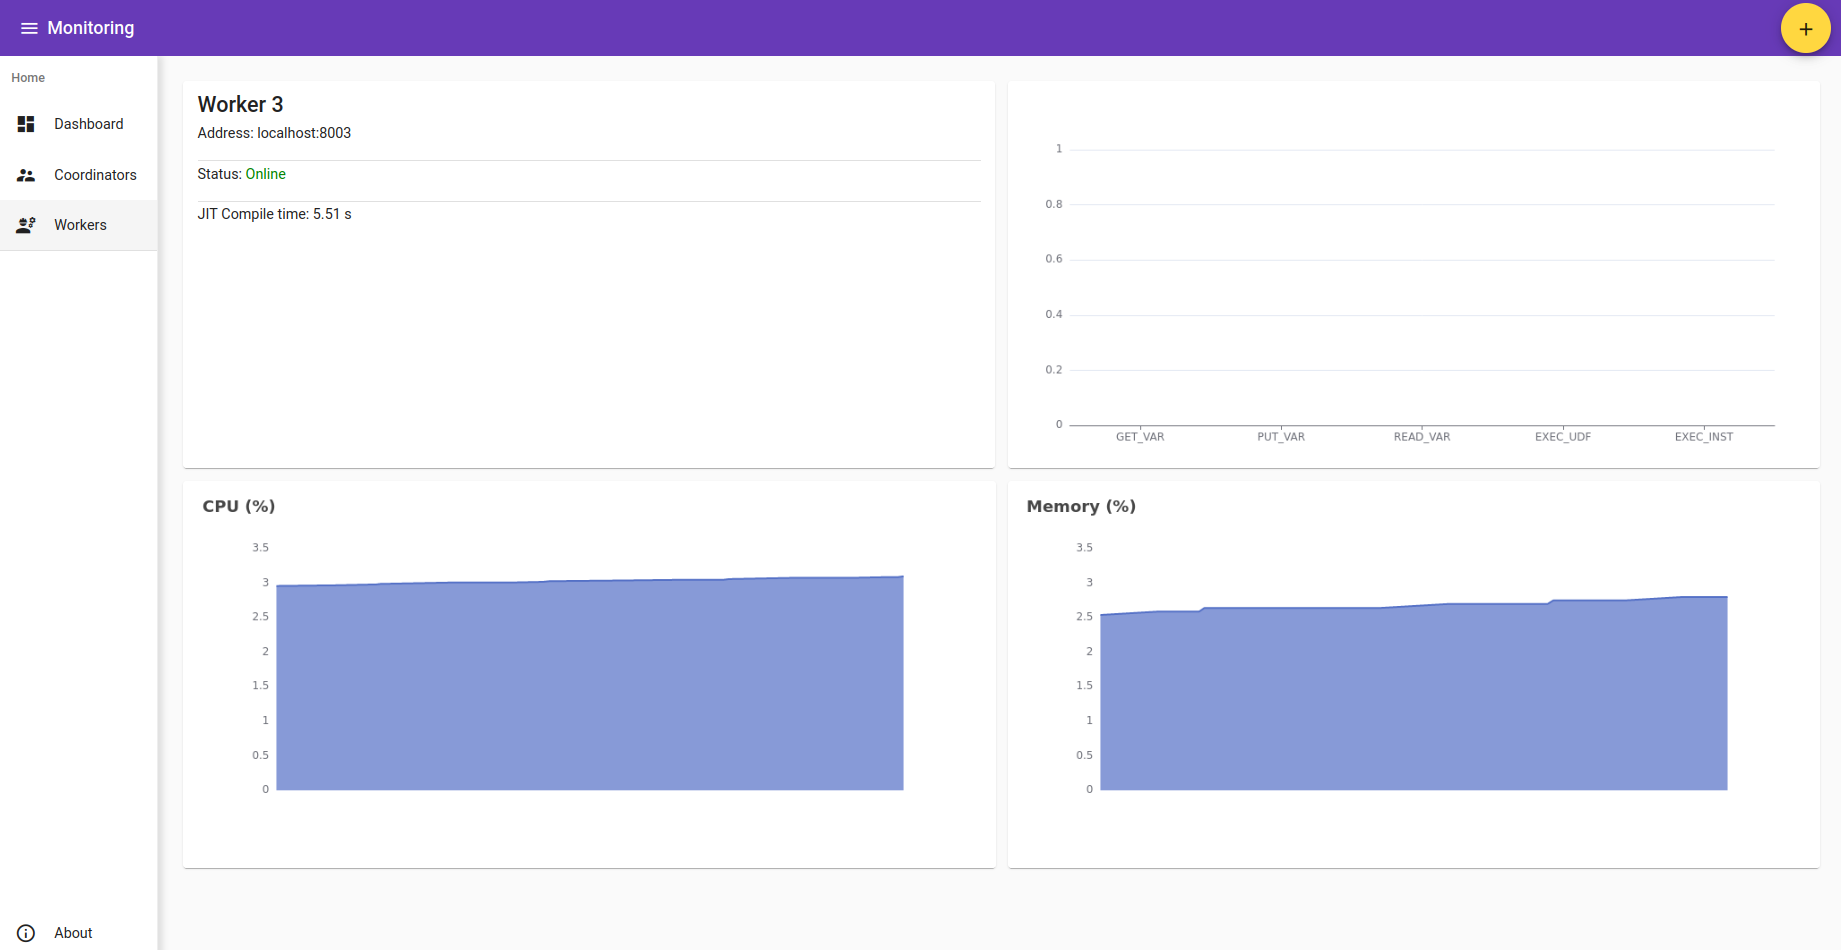1841x950 pixels.
Task: Click the Online status text
Action: pos(266,174)
